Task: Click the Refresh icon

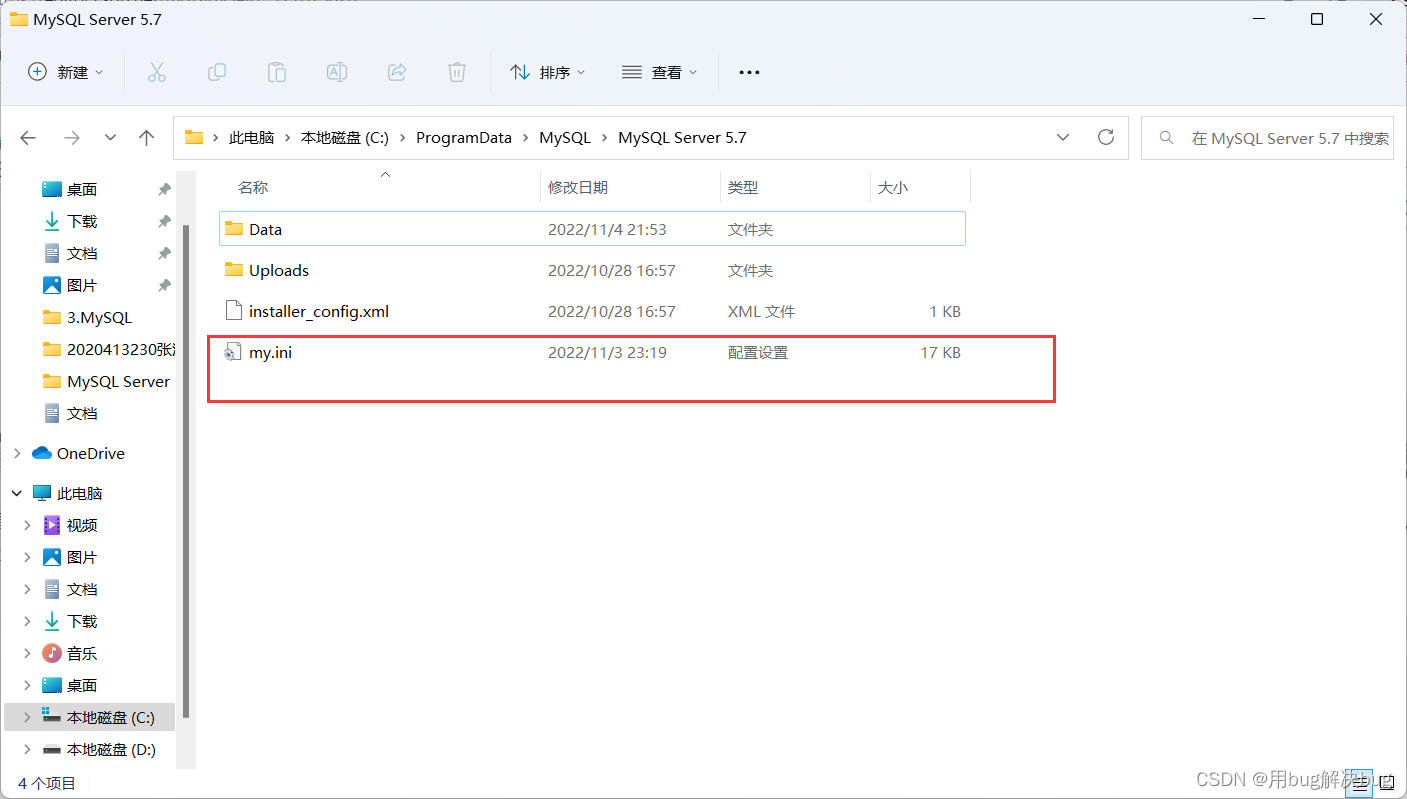Action: pyautogui.click(x=1106, y=137)
